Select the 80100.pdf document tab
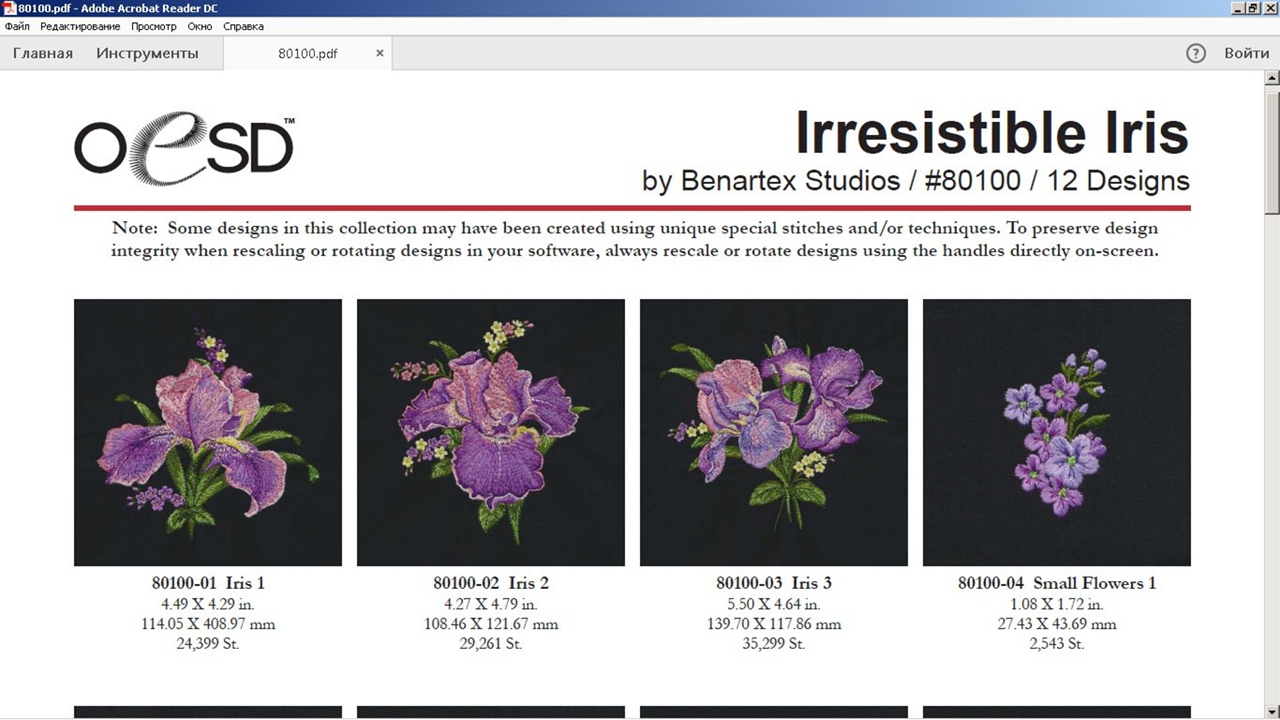Image resolution: width=1280 pixels, height=720 pixels. (308, 53)
